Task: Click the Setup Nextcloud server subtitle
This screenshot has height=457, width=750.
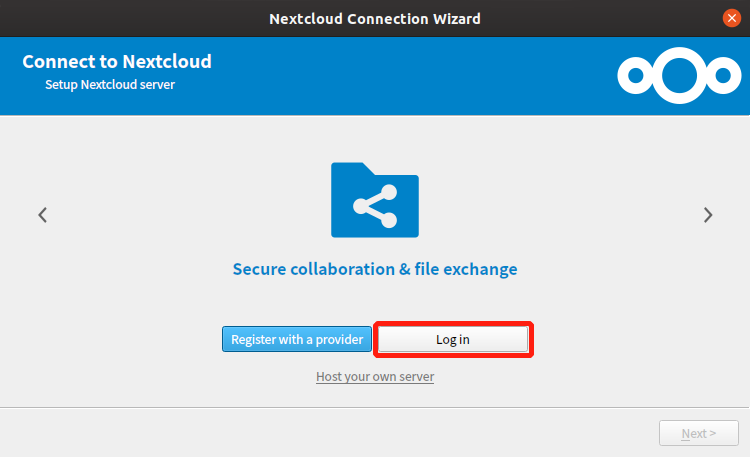Action: coord(110,85)
